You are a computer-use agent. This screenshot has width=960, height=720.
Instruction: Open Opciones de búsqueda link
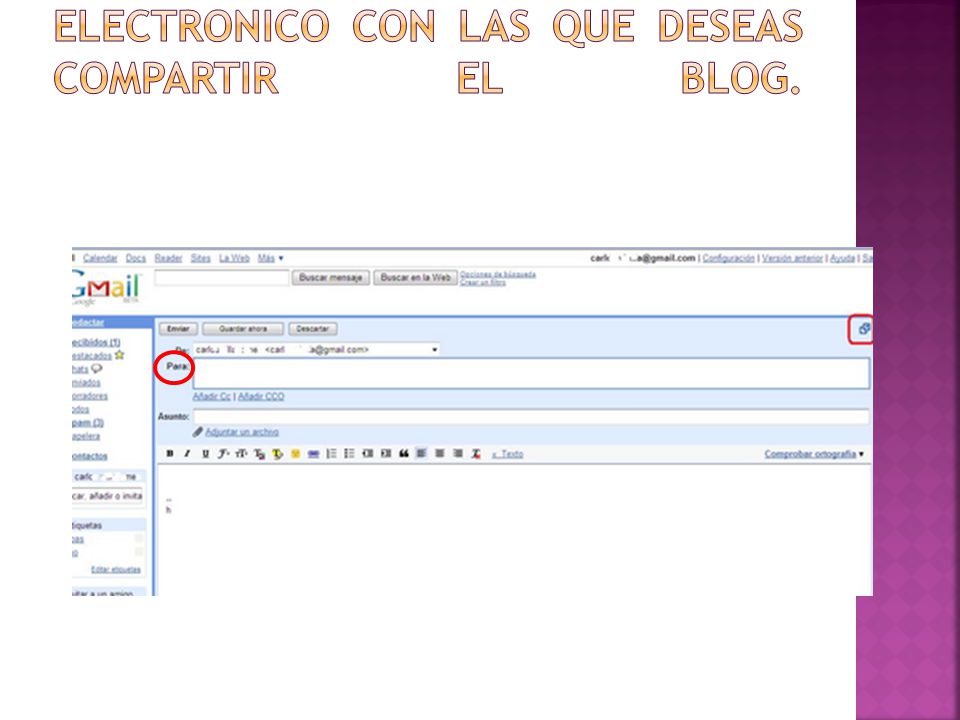point(498,274)
